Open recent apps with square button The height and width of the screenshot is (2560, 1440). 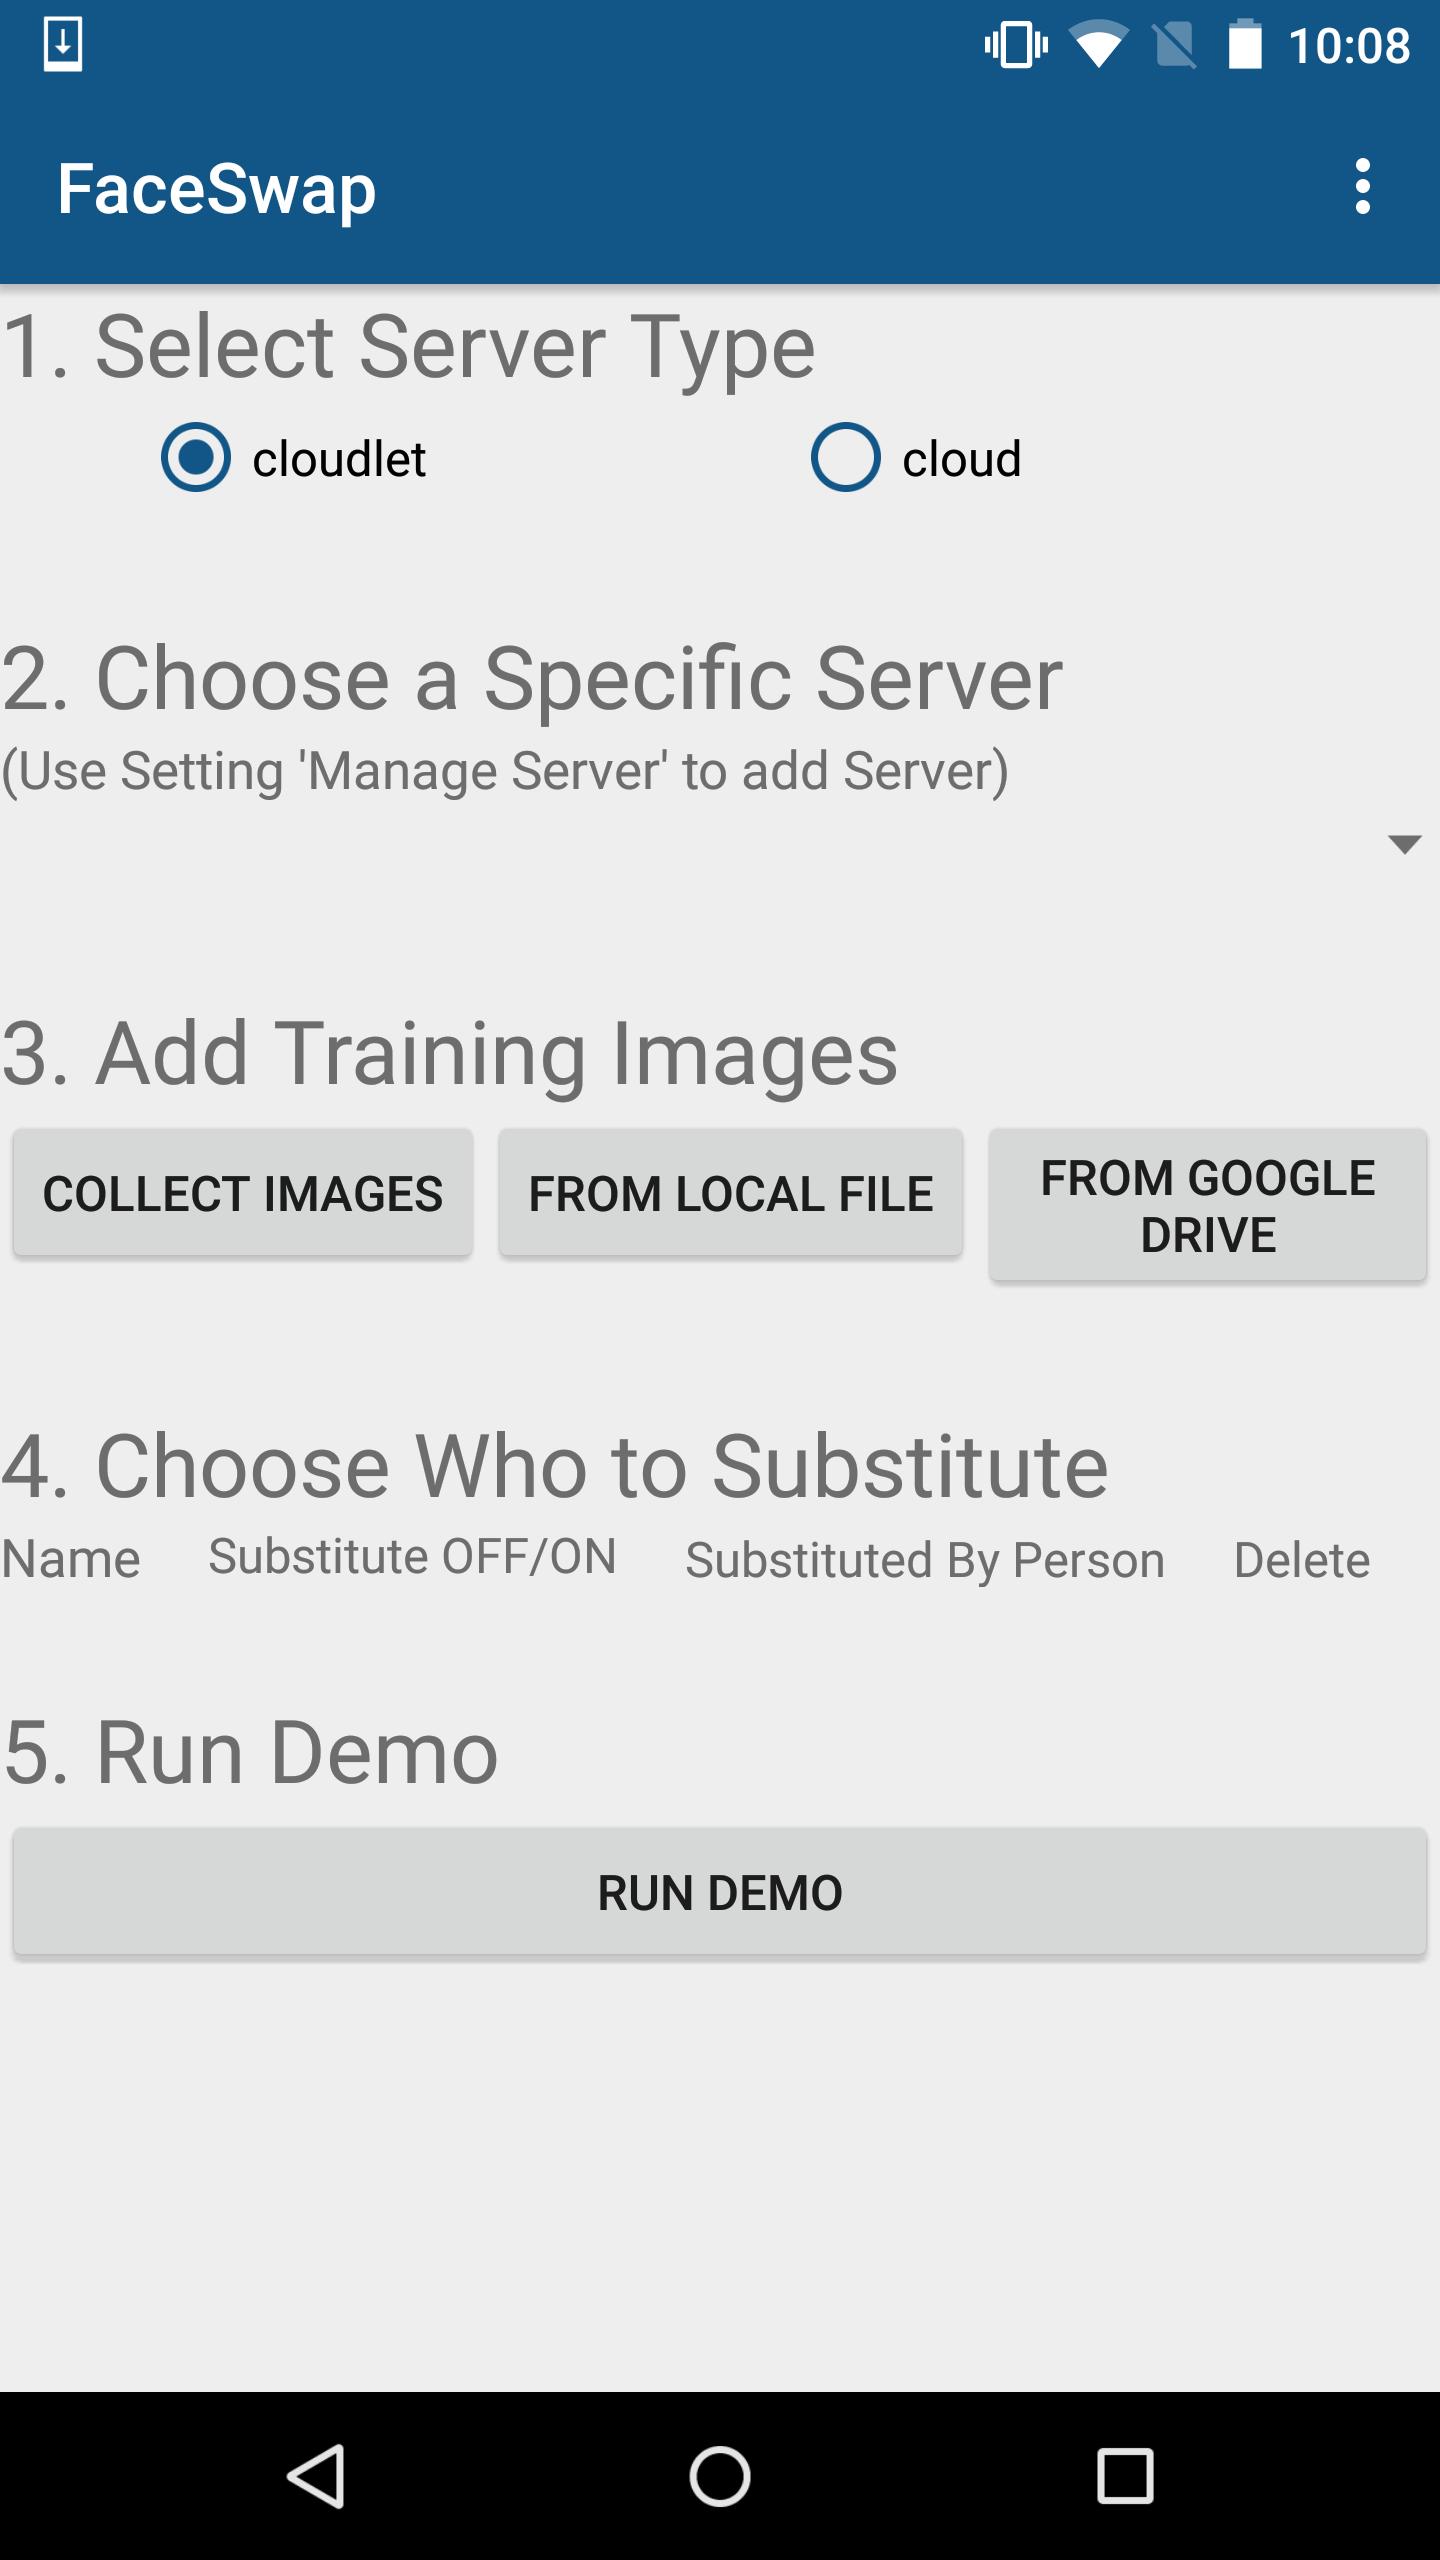click(x=1125, y=2476)
